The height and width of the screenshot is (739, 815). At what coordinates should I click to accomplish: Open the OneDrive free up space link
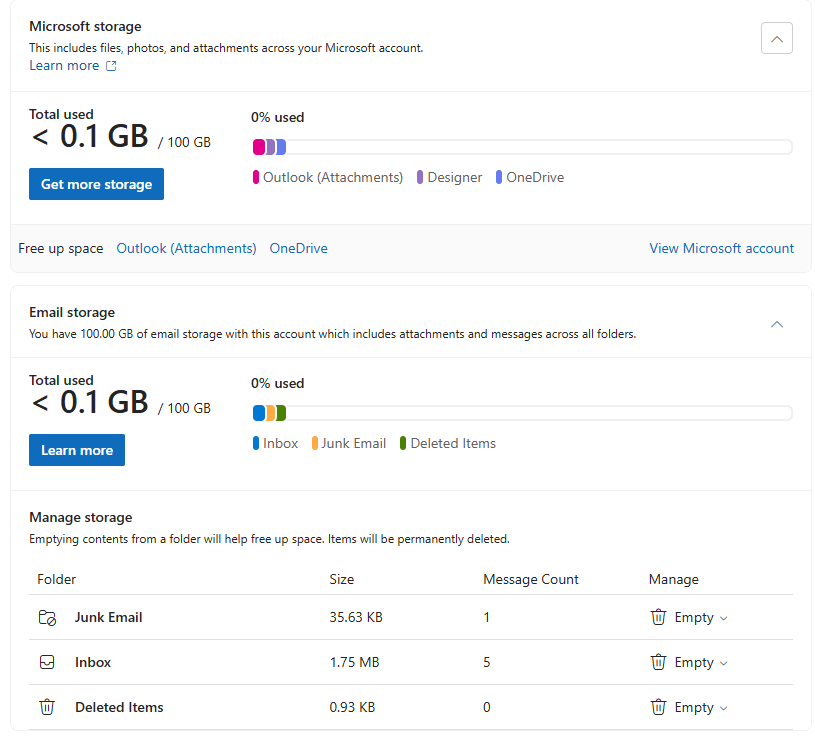(x=298, y=248)
